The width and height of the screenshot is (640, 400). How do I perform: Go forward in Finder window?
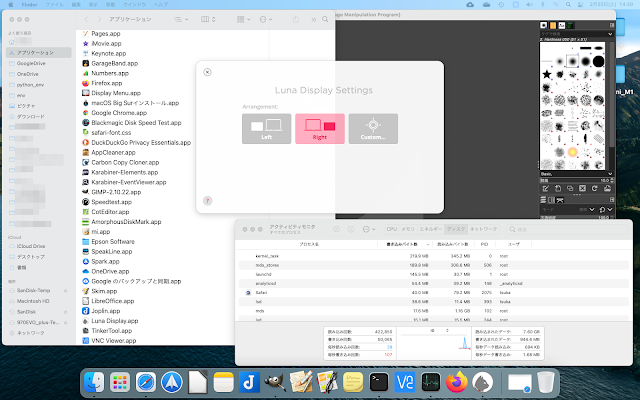(99, 19)
